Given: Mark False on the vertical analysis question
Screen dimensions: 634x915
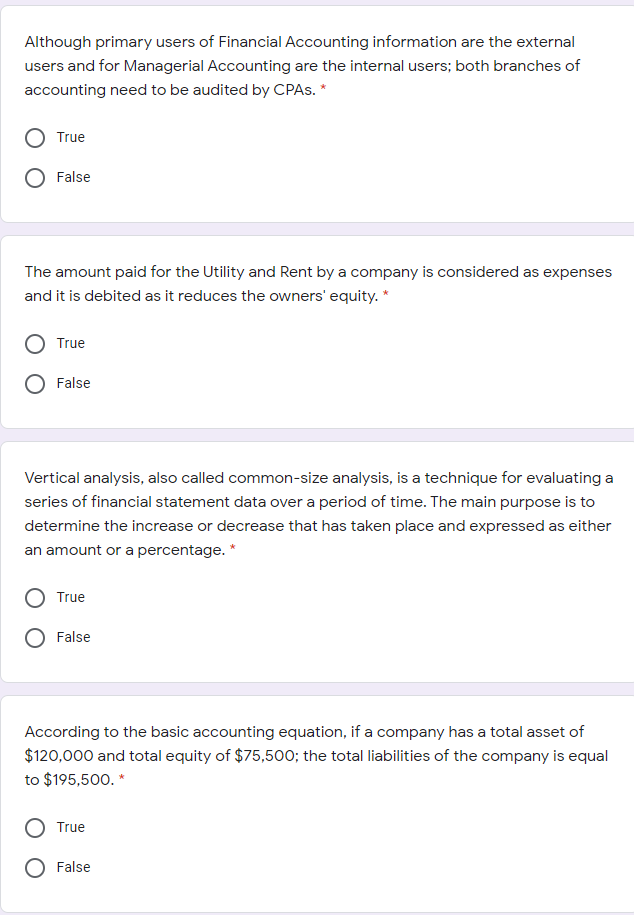Looking at the screenshot, I should point(35,638).
